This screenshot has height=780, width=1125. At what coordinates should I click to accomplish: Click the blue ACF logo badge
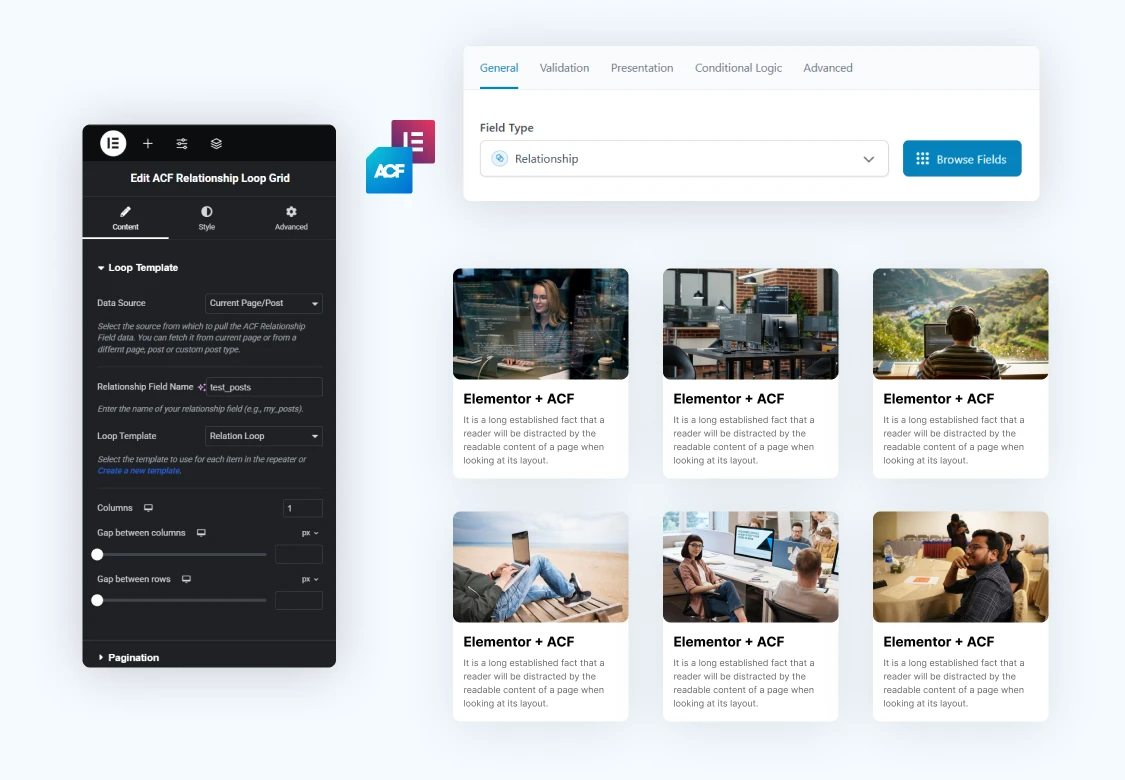389,170
